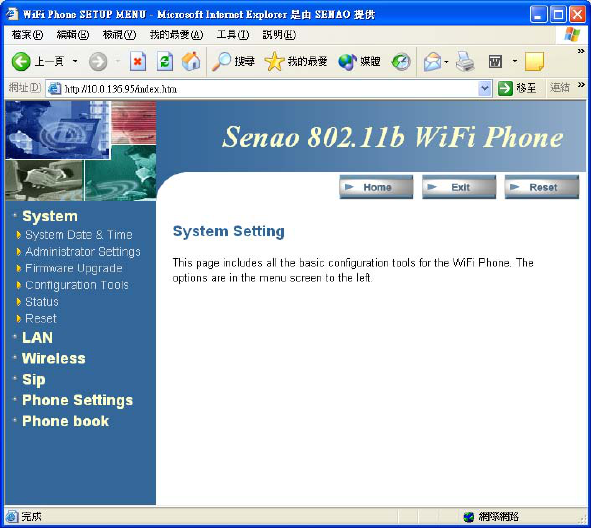Open the Back button history dropdown arrow
The height and width of the screenshot is (528, 591).
click(x=75, y=61)
